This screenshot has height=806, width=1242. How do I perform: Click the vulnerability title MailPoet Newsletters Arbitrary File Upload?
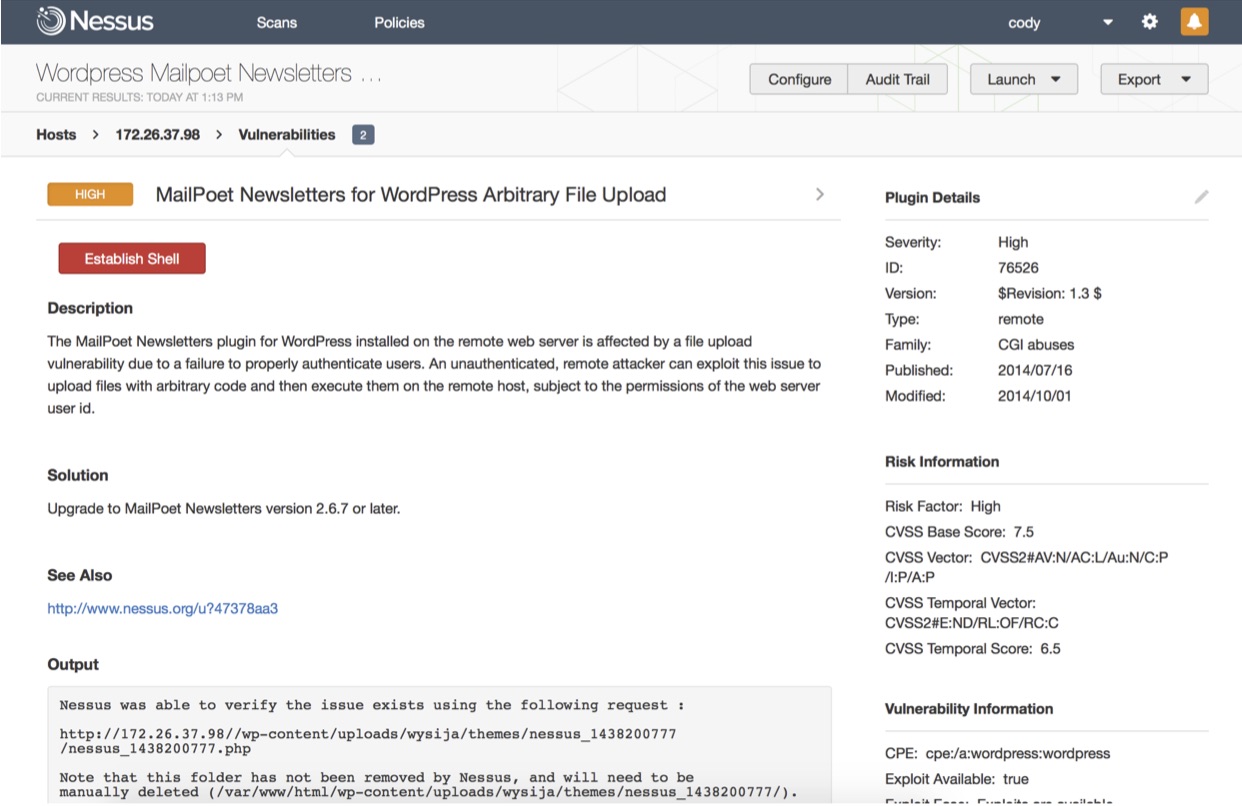[x=411, y=194]
